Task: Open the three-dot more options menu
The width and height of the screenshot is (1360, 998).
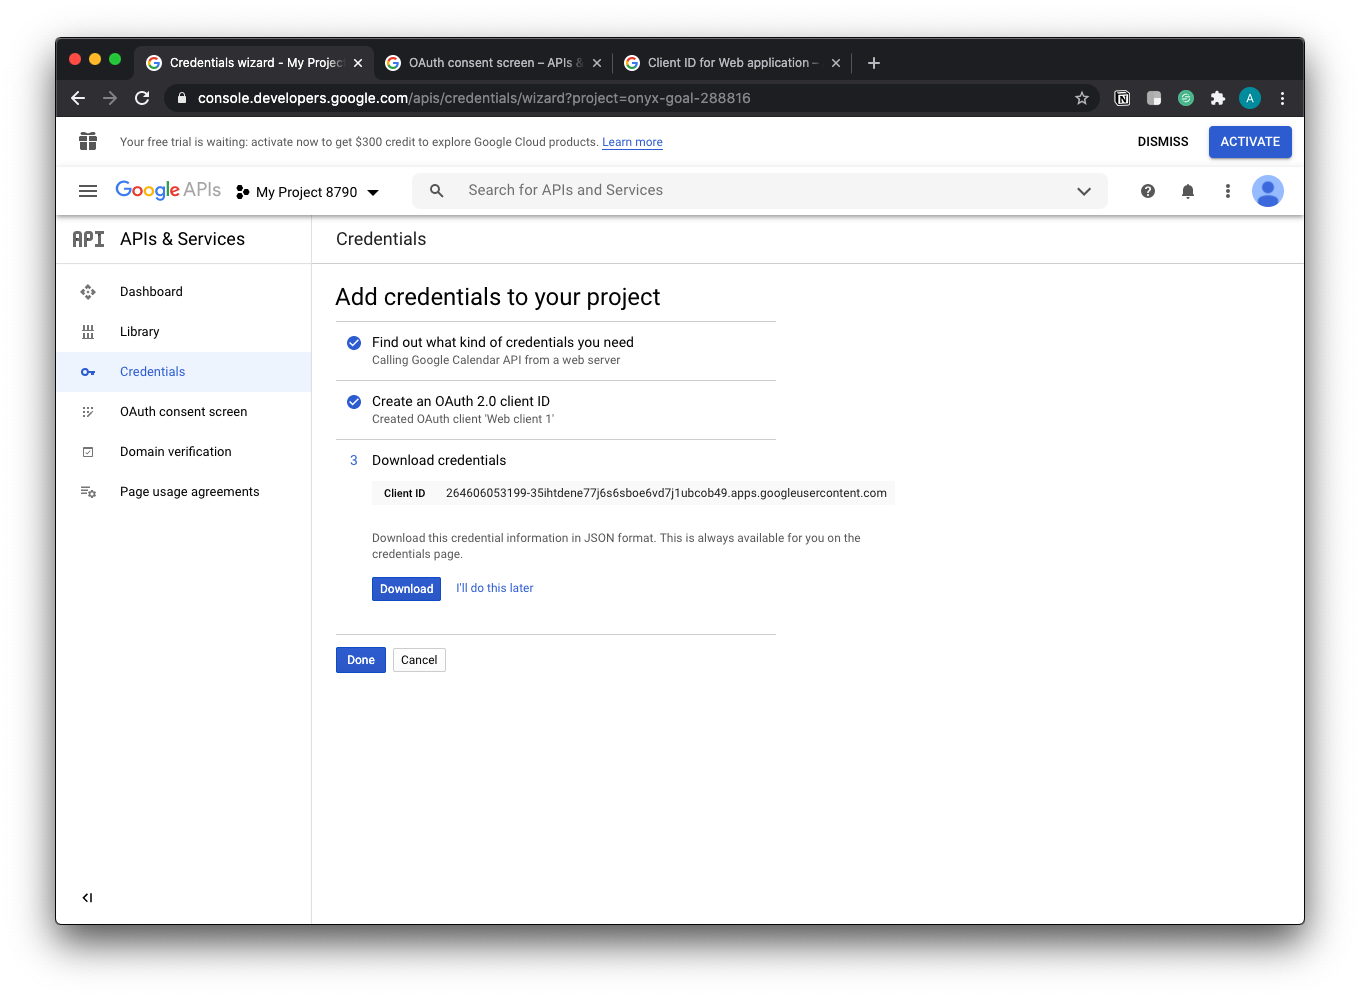Action: click(1228, 191)
